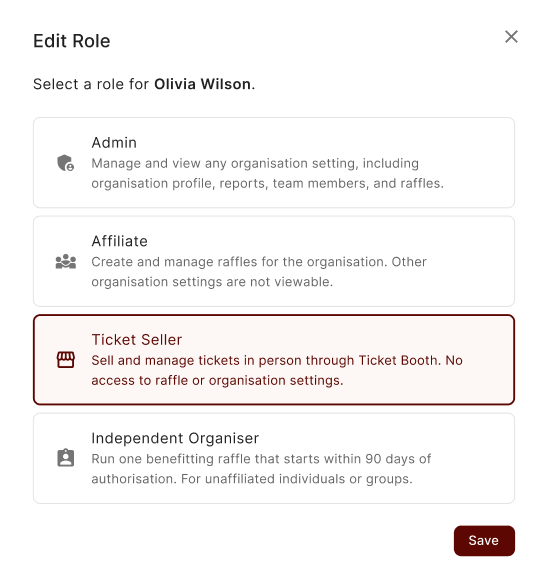Viewport: 548px width, 578px height.
Task: Click description about 90 days of authorisation
Action: point(261,469)
